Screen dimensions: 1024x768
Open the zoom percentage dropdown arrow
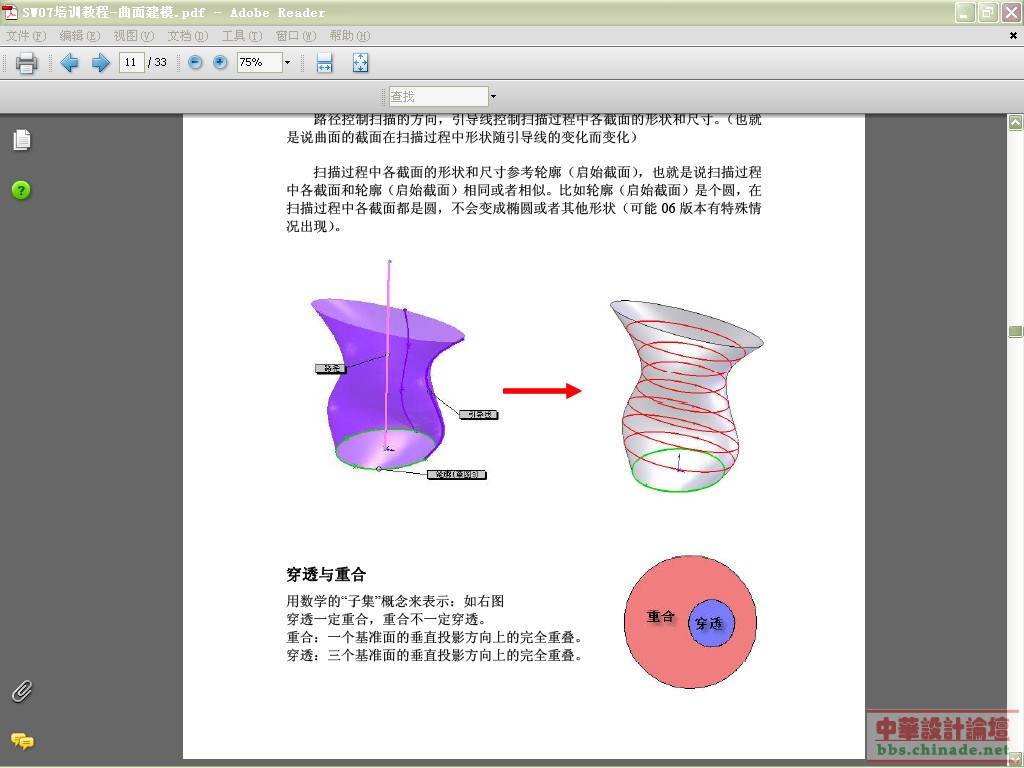coord(287,63)
